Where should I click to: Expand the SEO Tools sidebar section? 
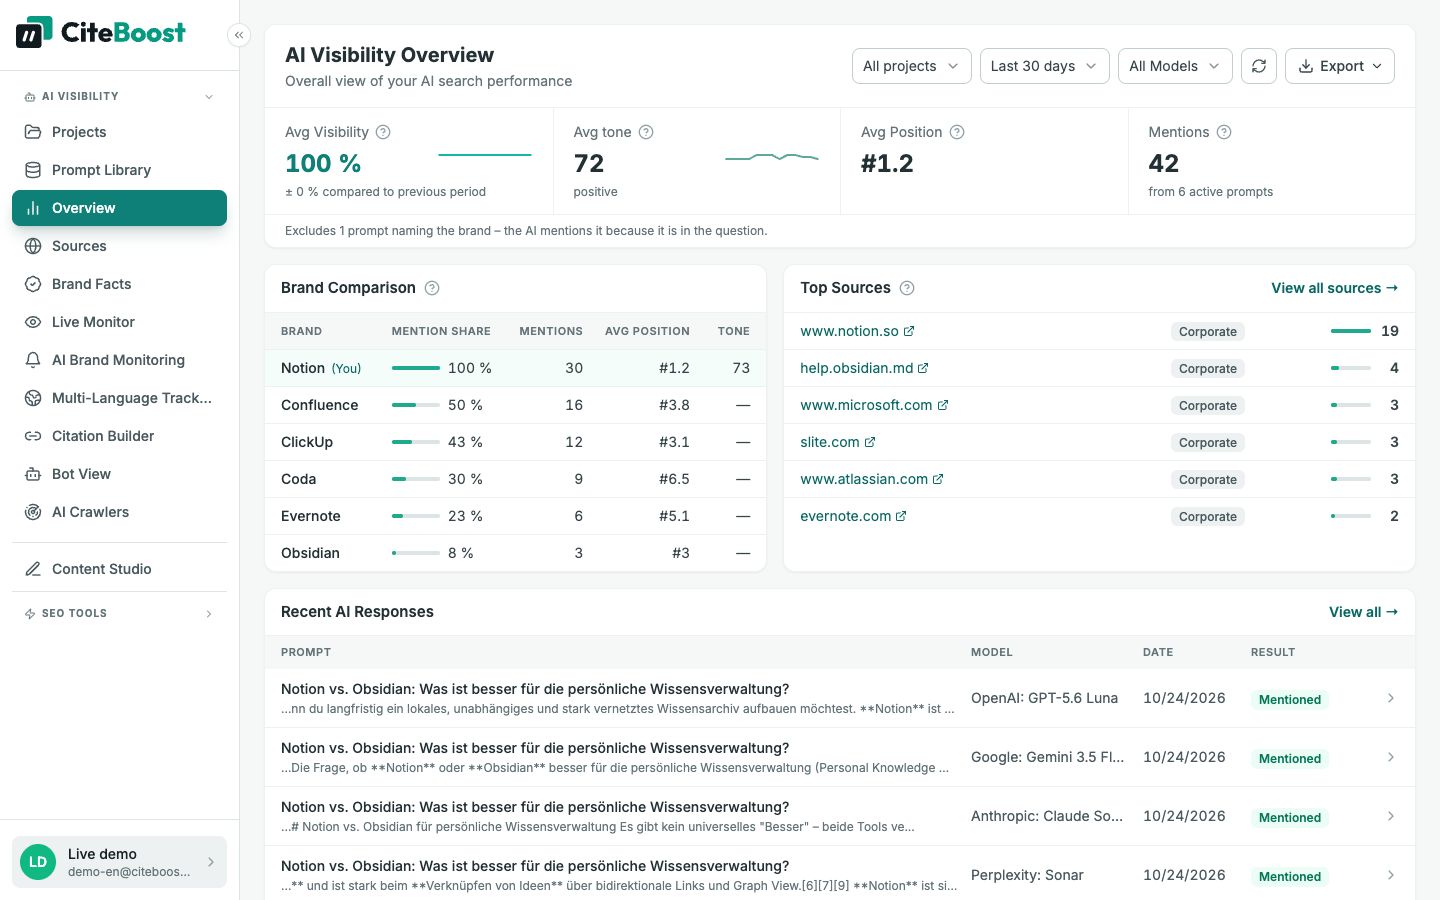click(119, 613)
